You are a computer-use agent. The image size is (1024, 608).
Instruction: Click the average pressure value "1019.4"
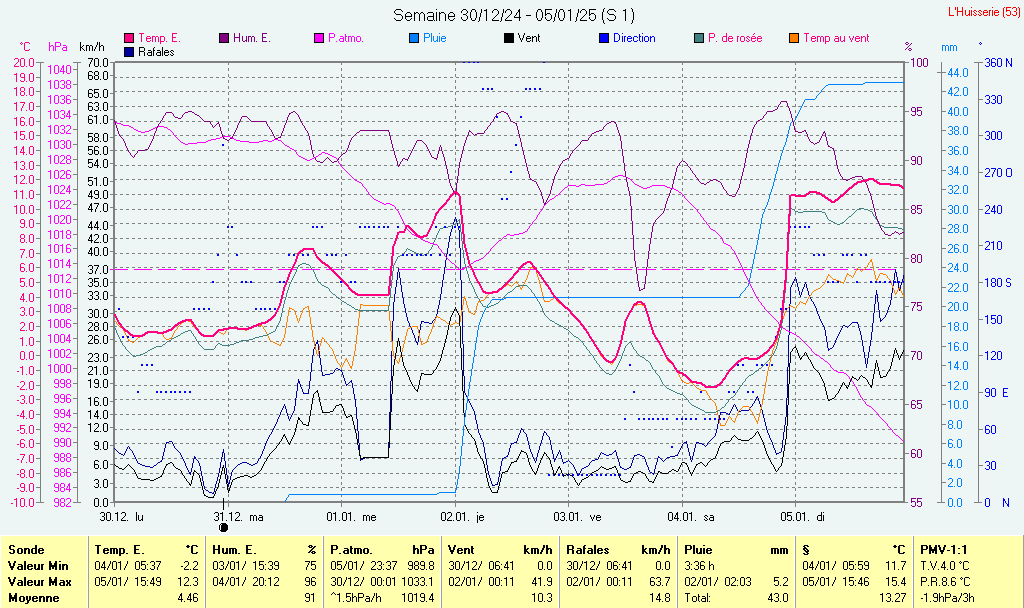(418, 598)
